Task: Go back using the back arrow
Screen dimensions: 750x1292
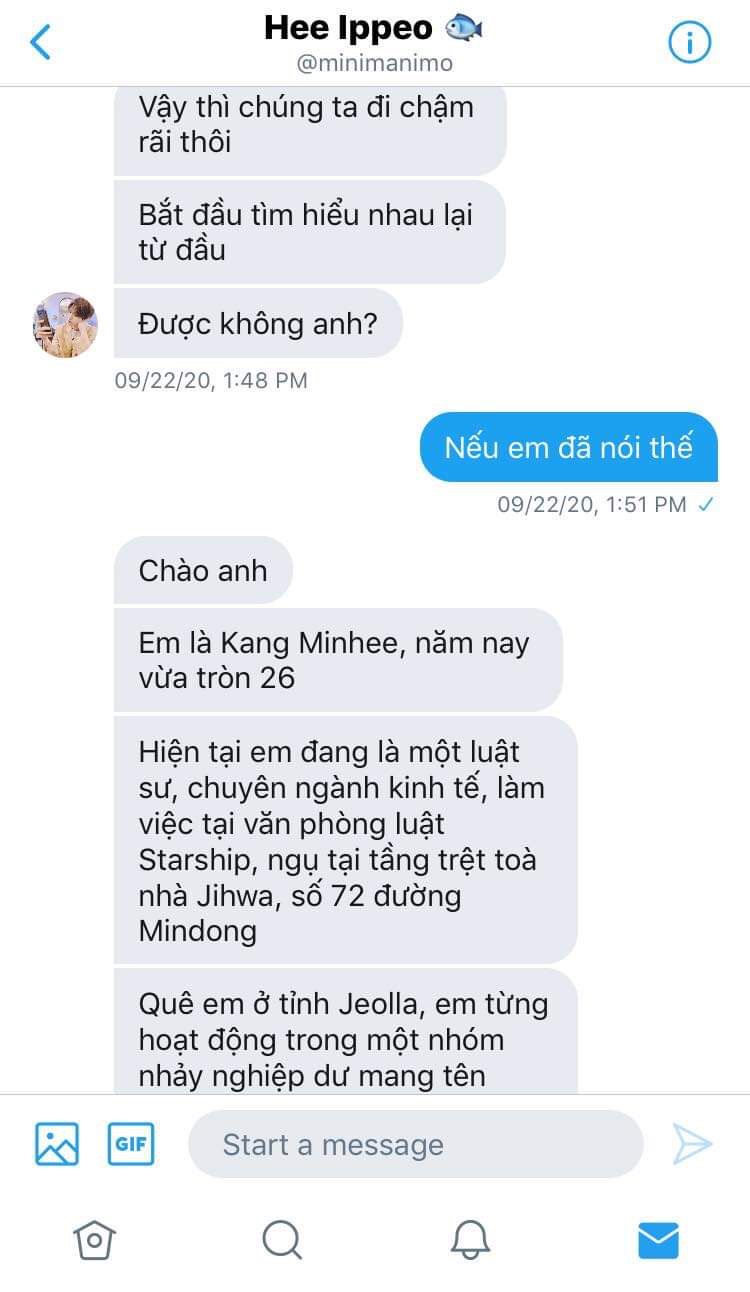Action: (40, 43)
